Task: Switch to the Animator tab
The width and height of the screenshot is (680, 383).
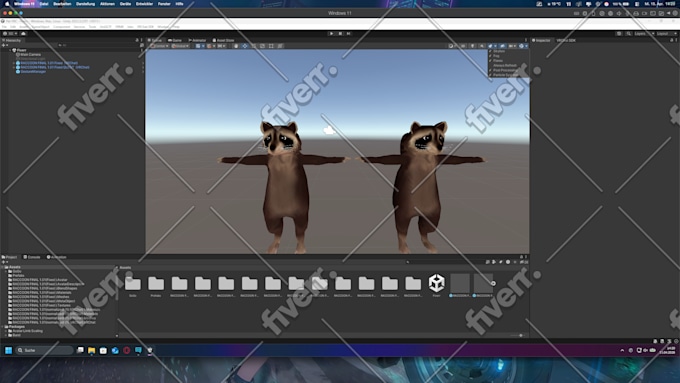Action: (198, 40)
